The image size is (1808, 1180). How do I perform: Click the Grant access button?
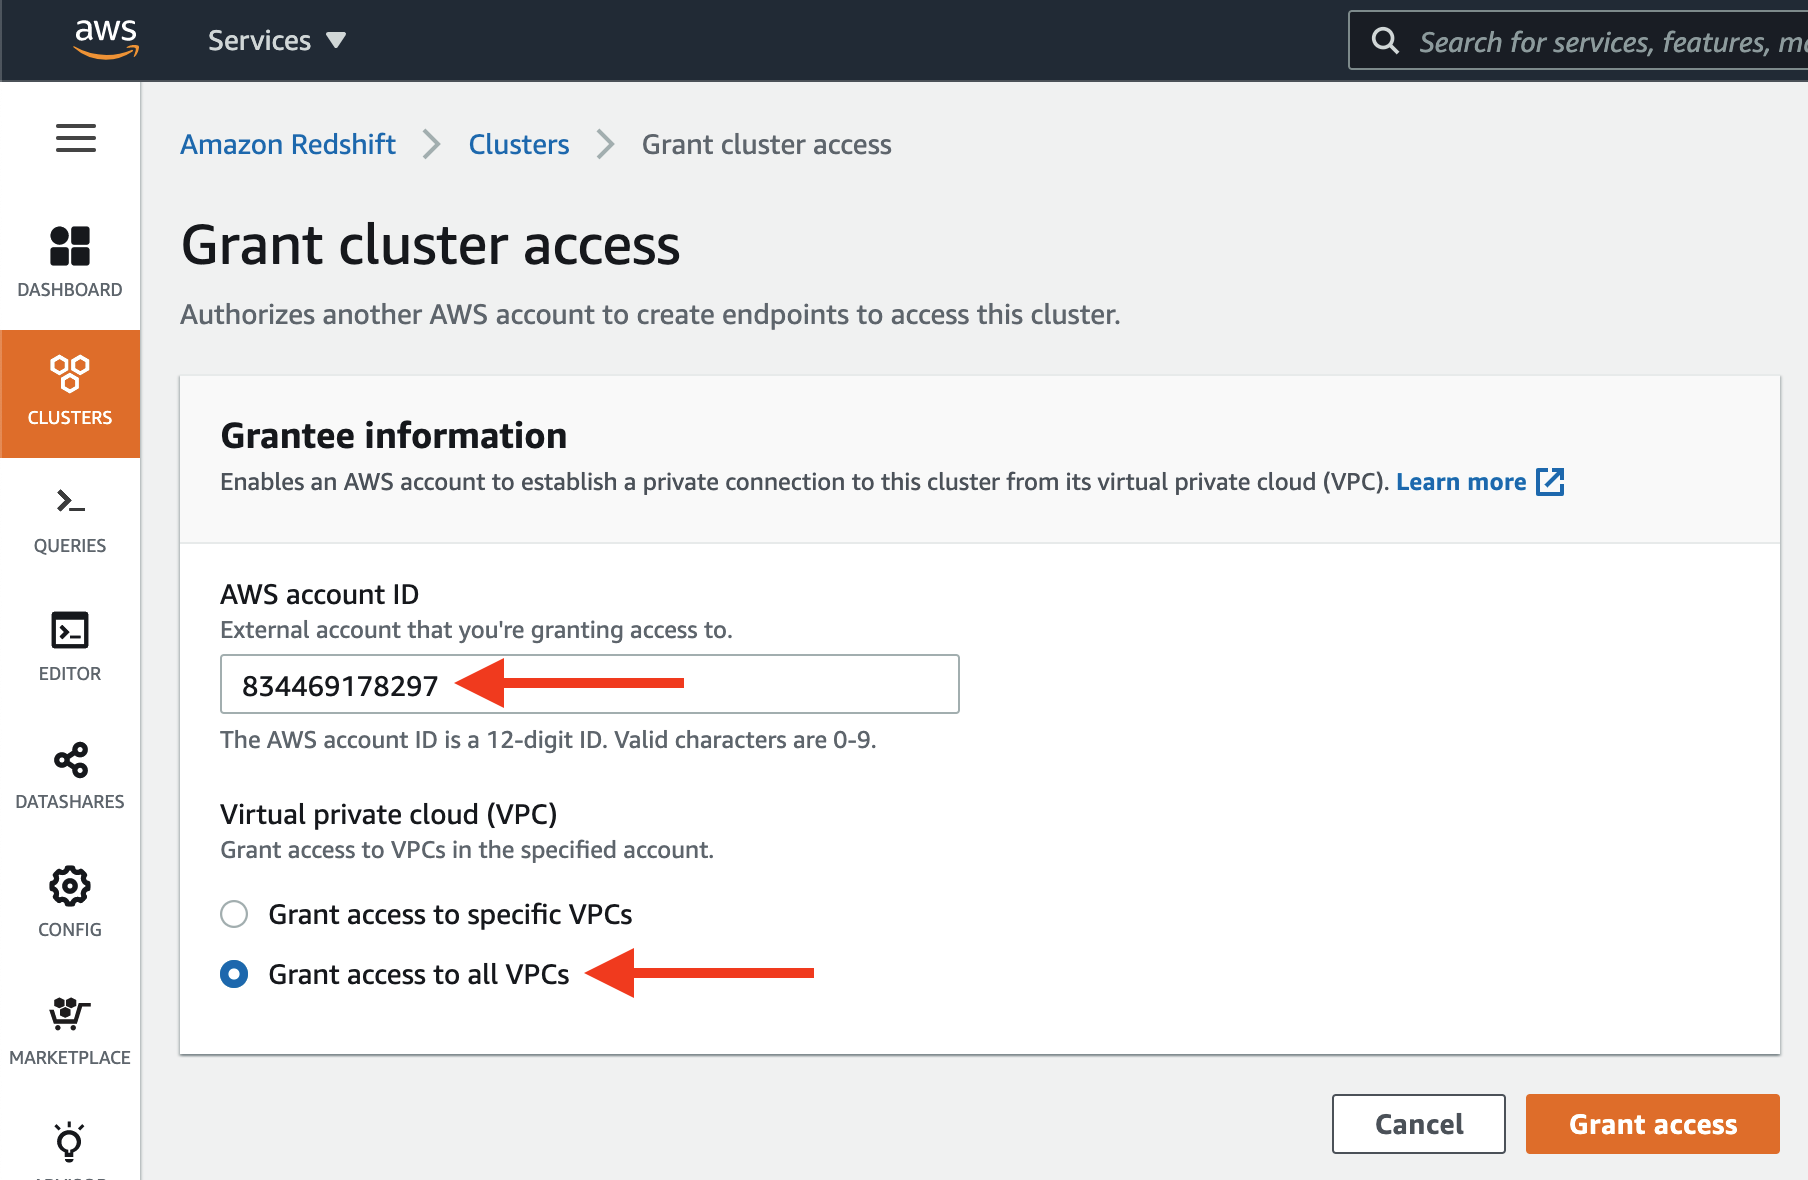point(1652,1124)
